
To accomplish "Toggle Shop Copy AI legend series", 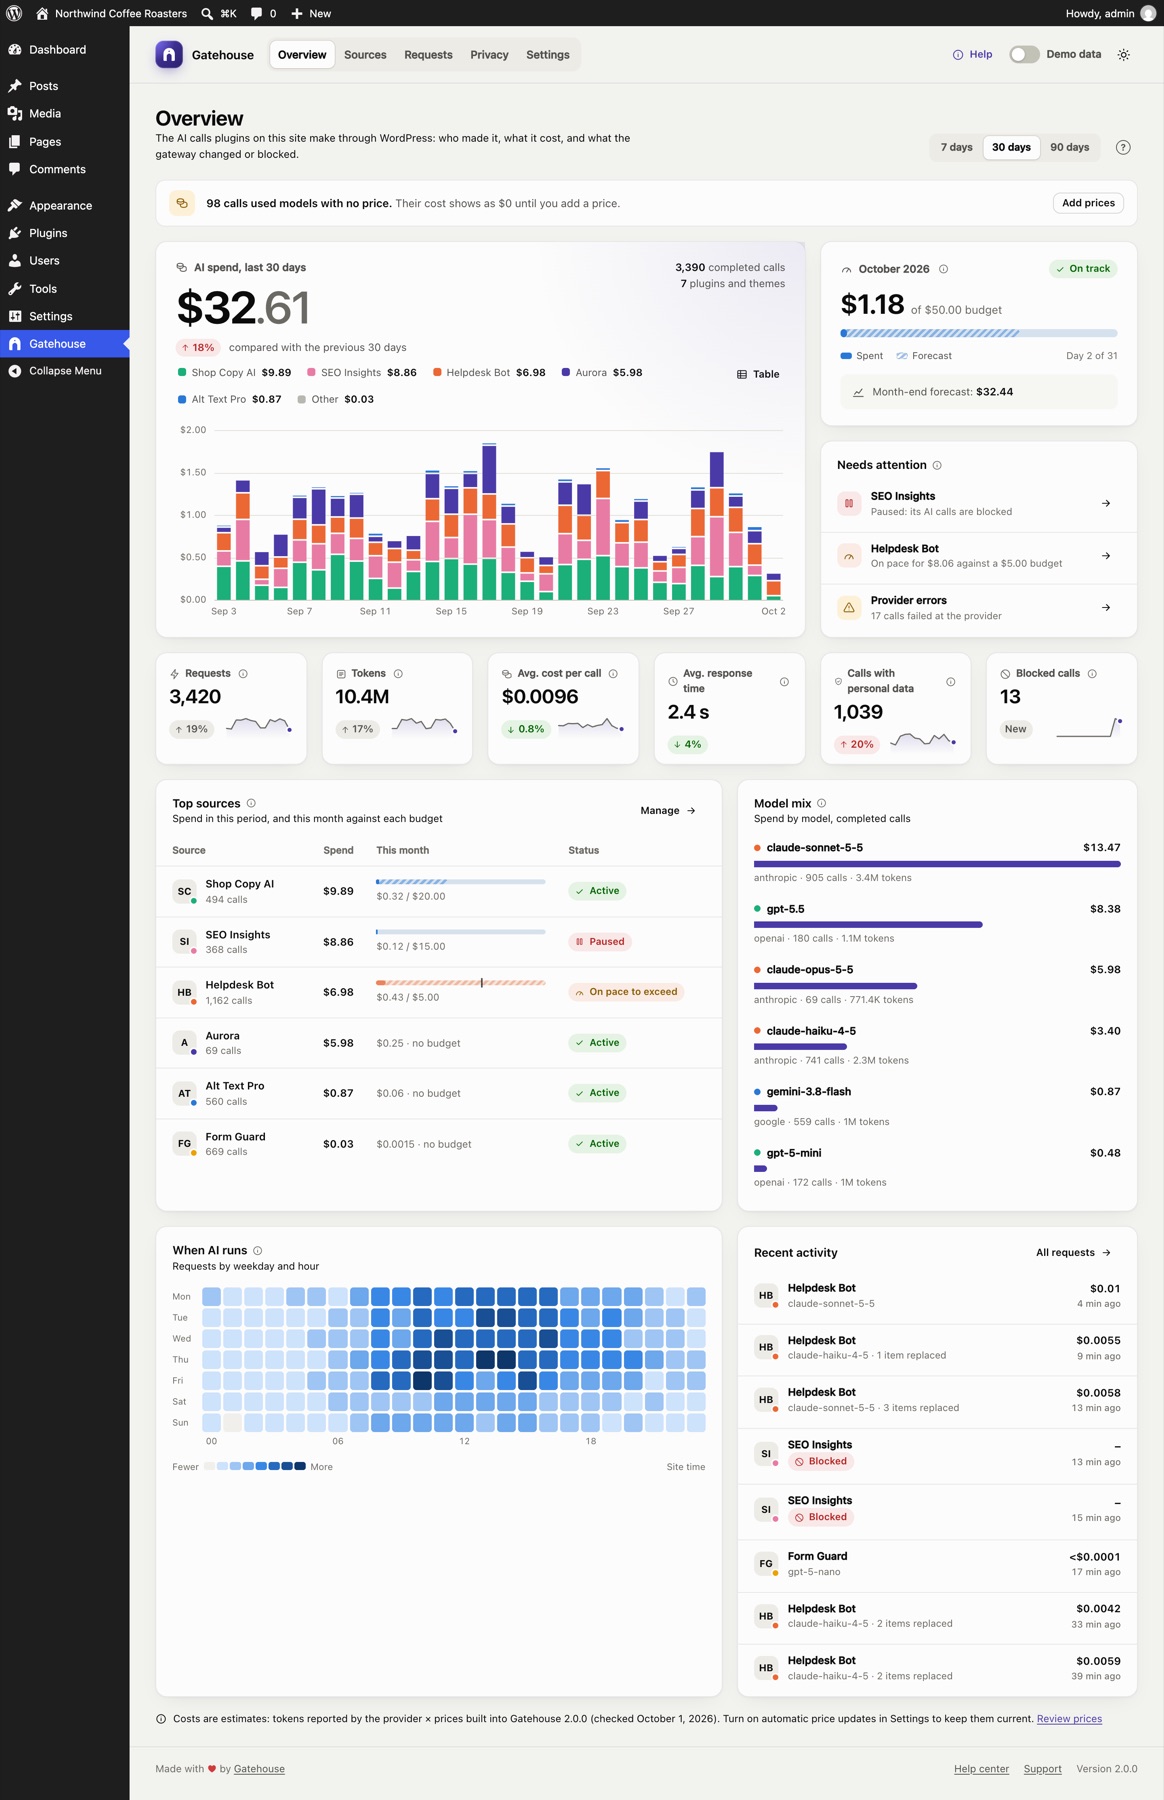I will pyautogui.click(x=235, y=372).
